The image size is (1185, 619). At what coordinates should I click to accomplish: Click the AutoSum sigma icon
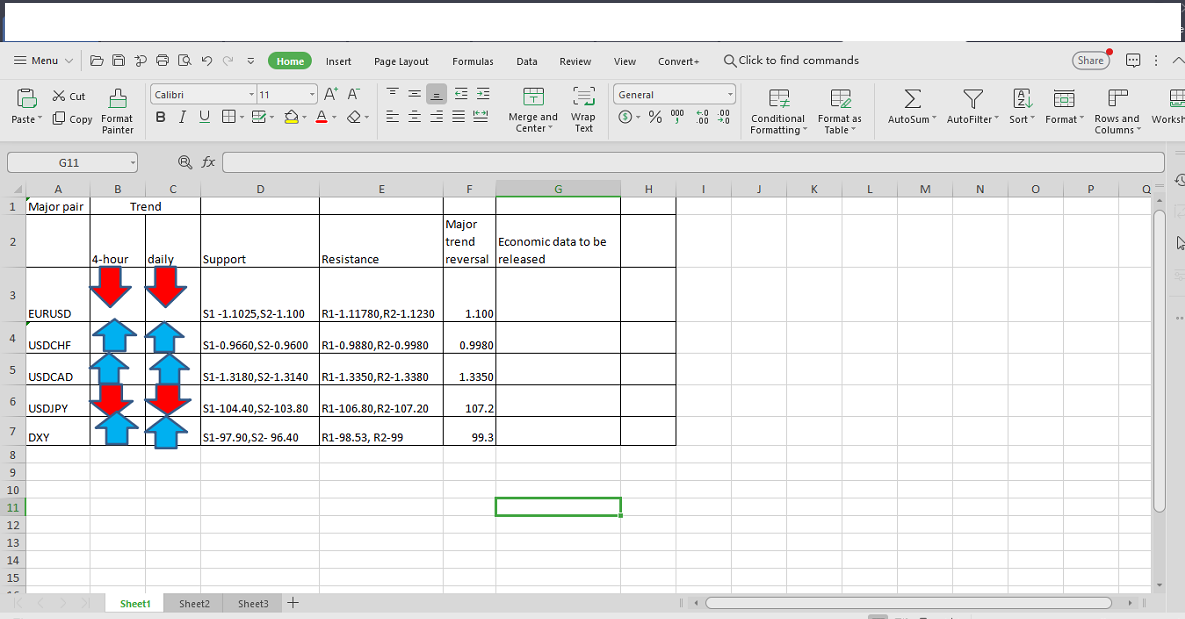tap(912, 98)
